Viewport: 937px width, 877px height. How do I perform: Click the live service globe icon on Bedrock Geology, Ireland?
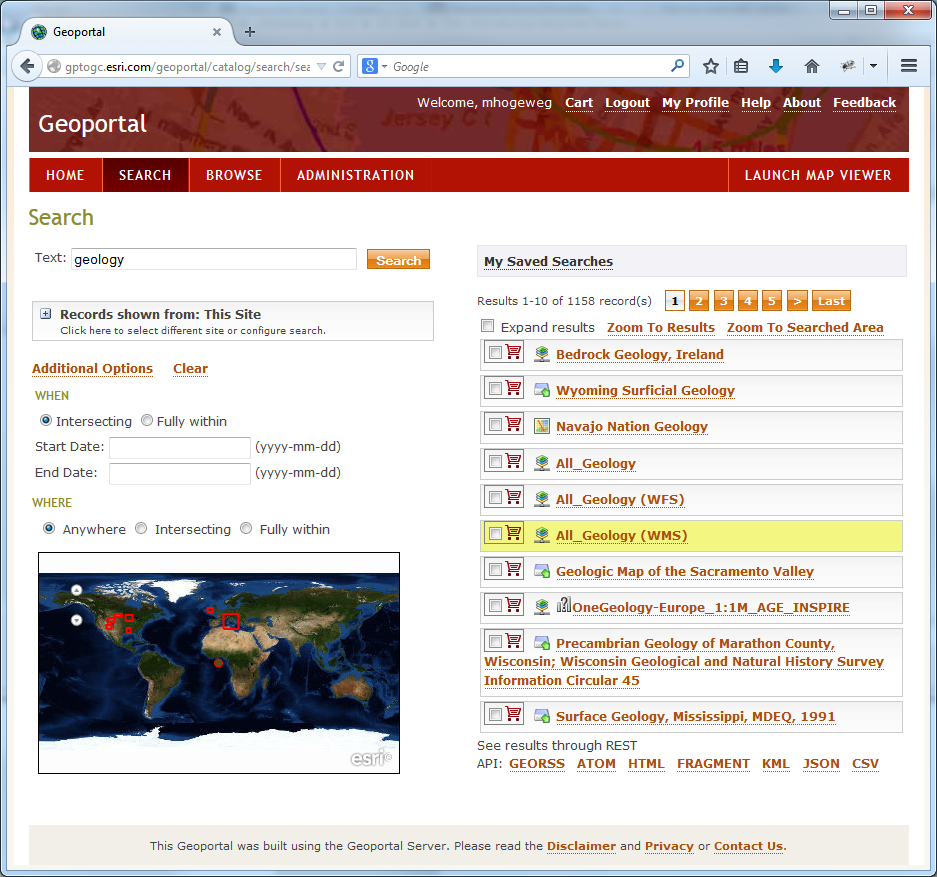541,352
